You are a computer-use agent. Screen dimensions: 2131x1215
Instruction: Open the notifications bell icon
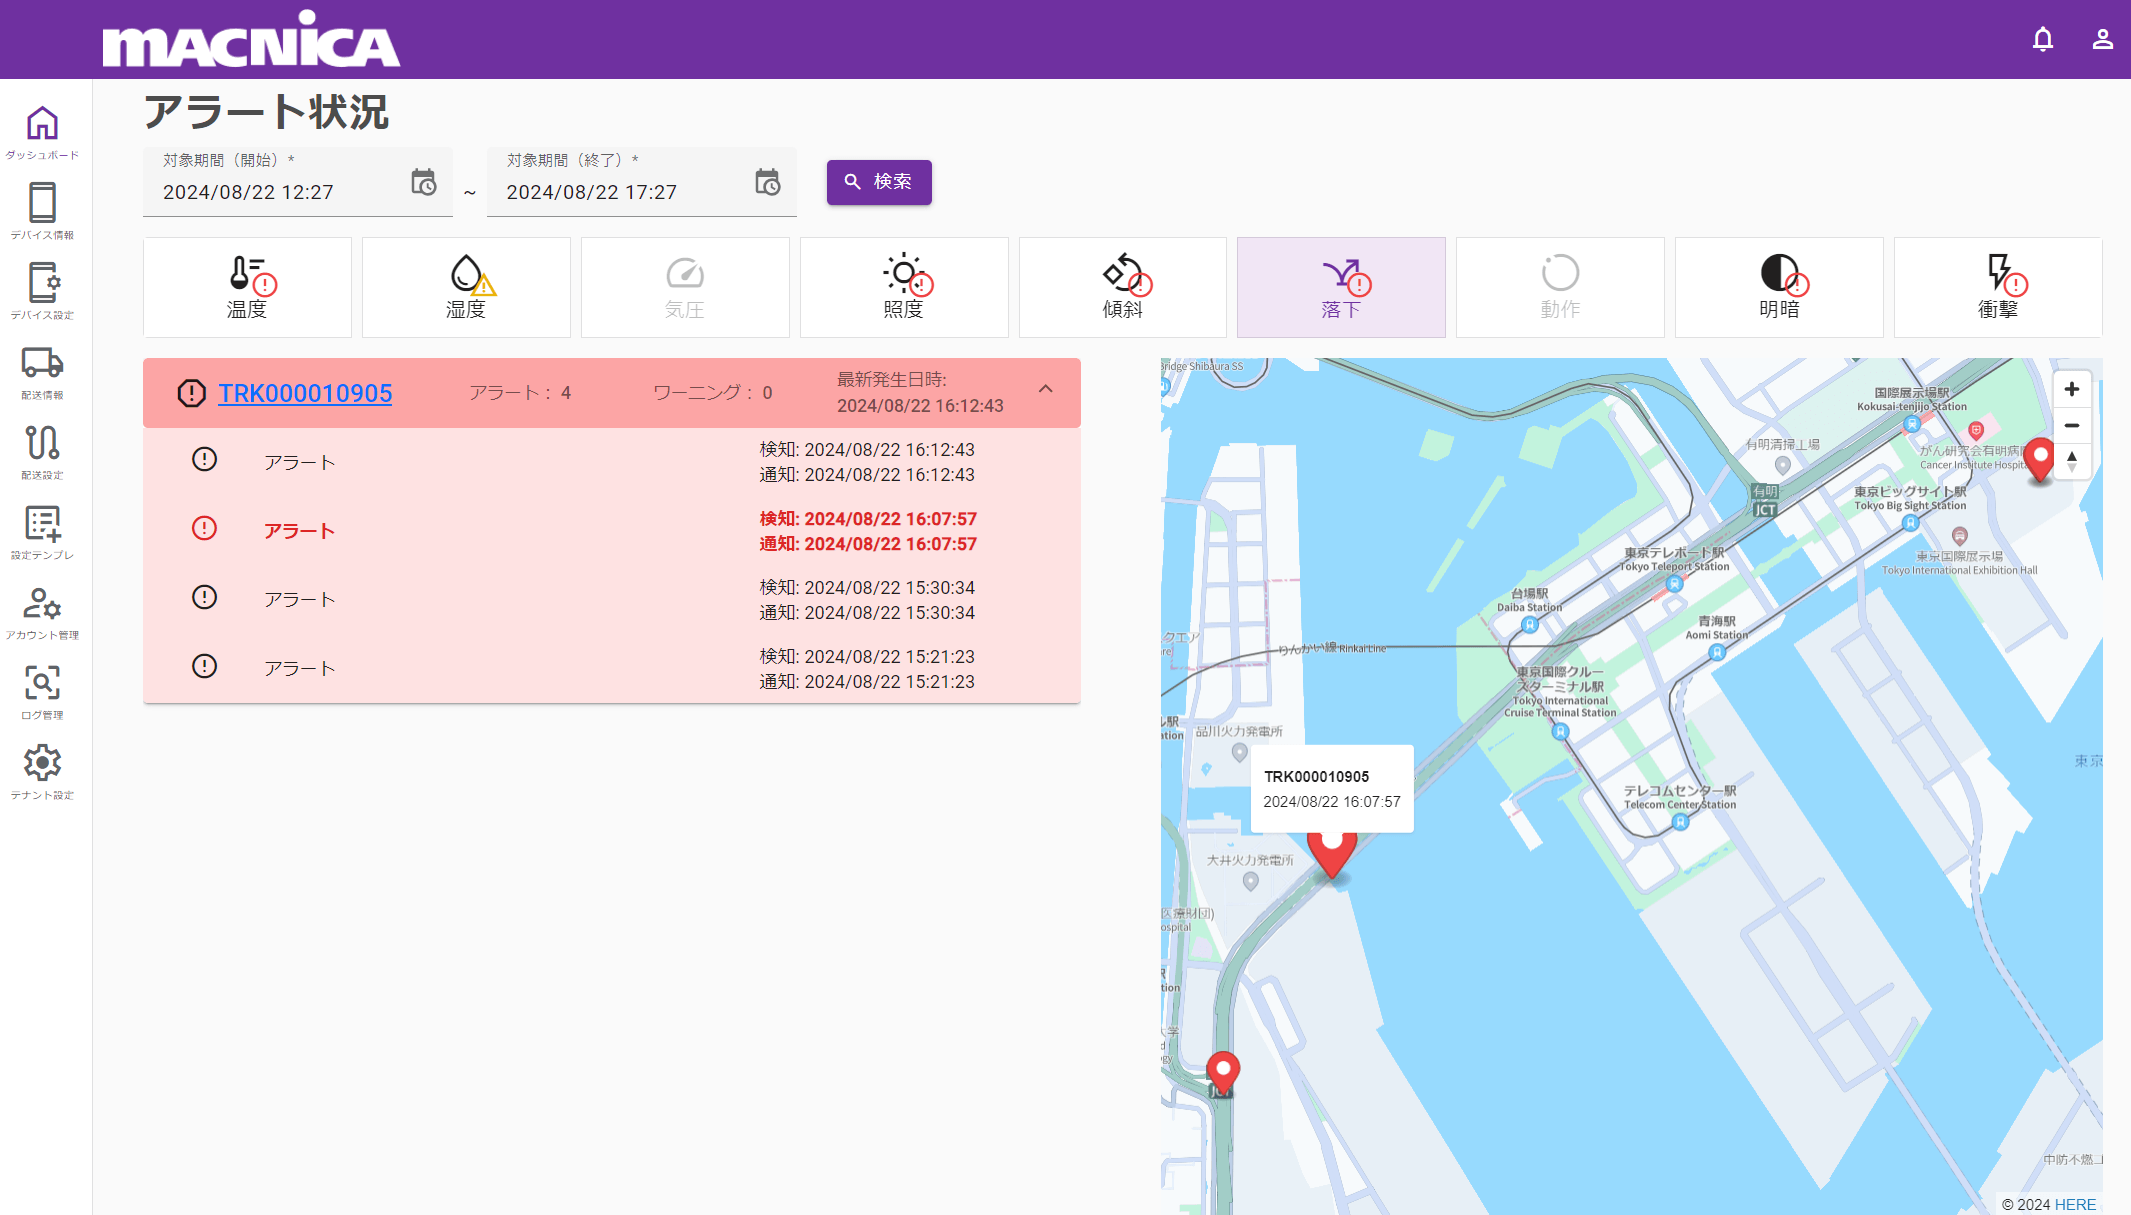(2043, 39)
